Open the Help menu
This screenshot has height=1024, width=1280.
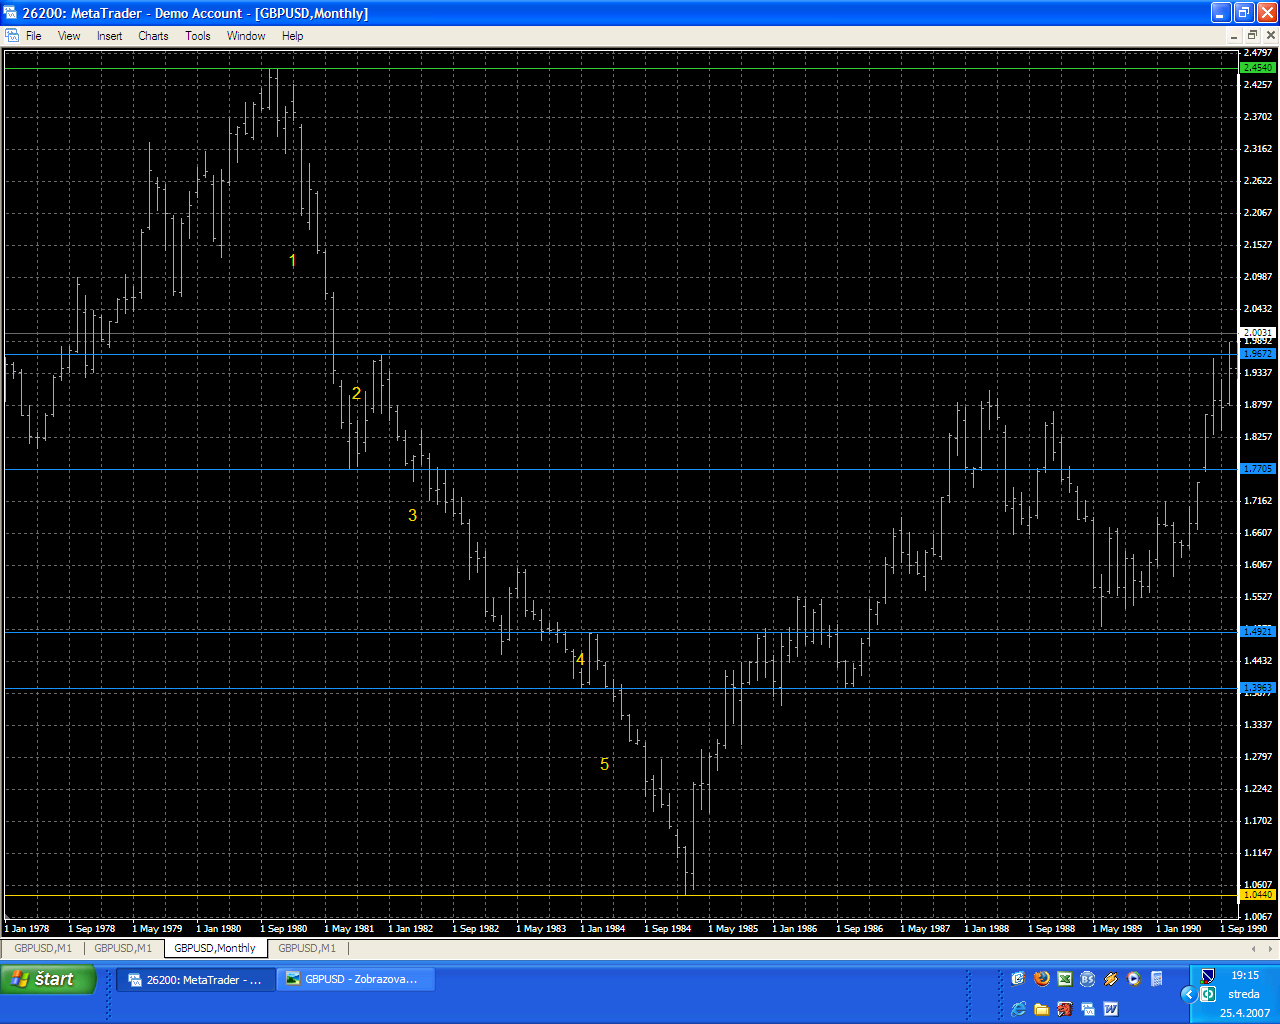coord(292,36)
